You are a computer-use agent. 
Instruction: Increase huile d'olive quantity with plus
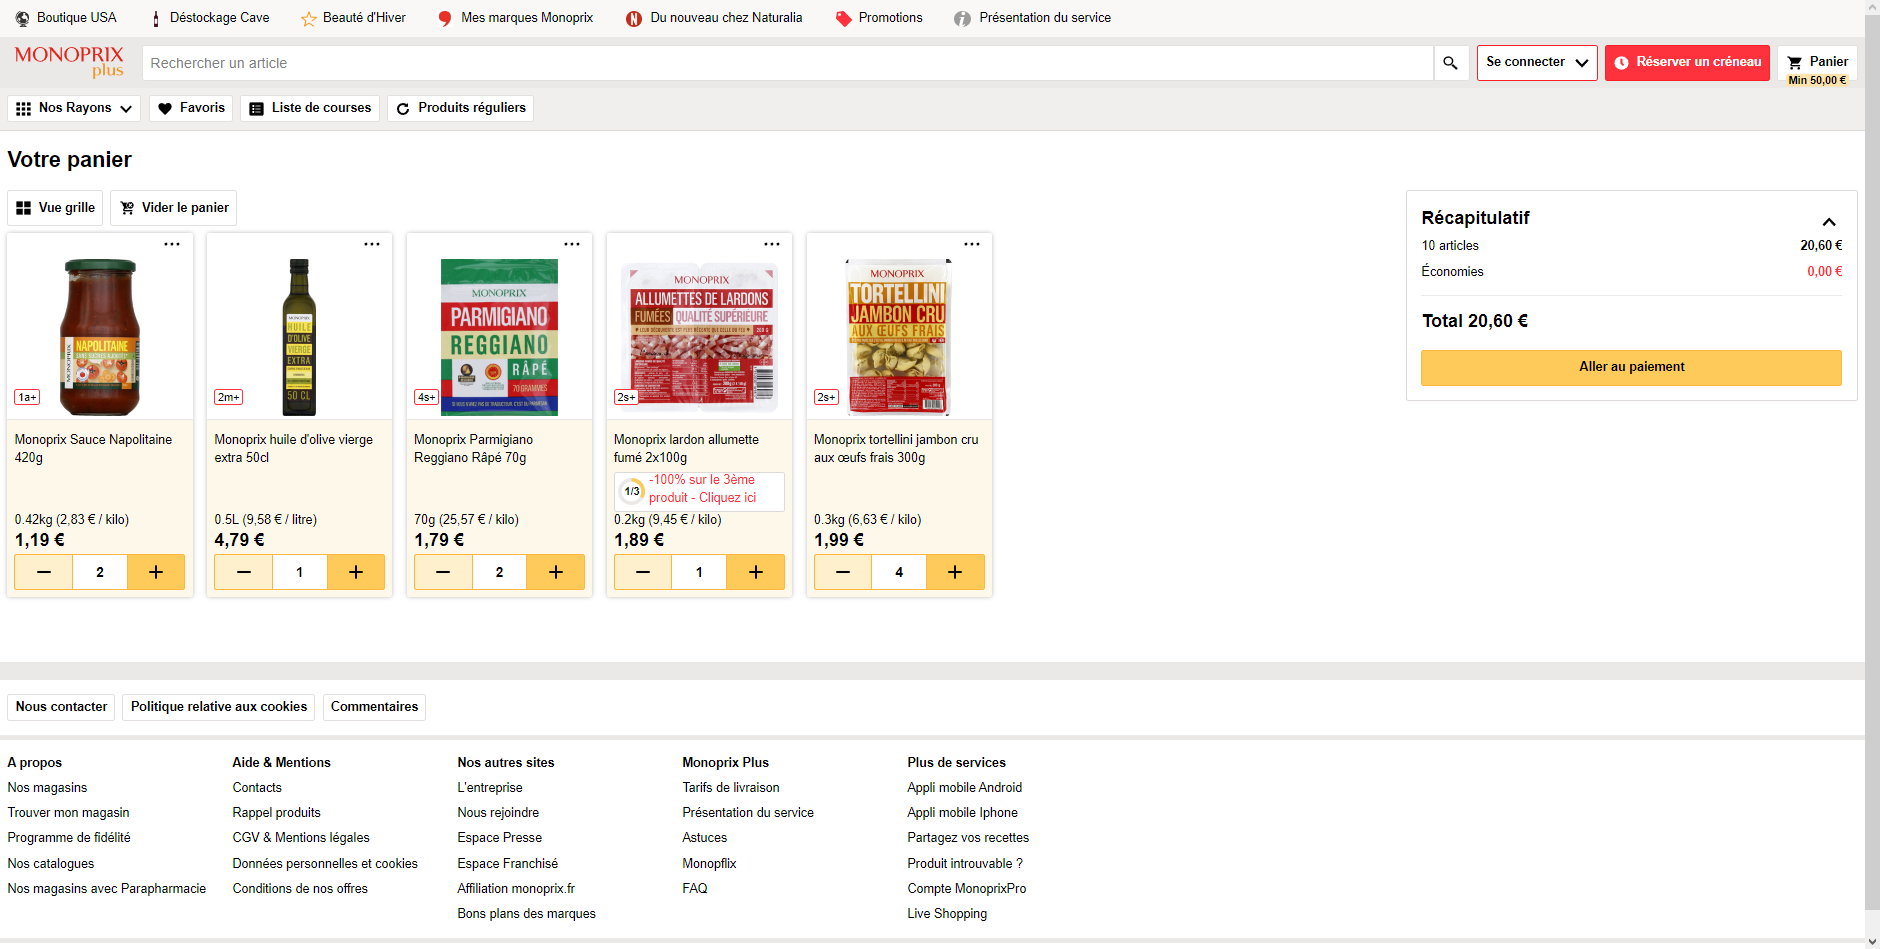(x=356, y=572)
